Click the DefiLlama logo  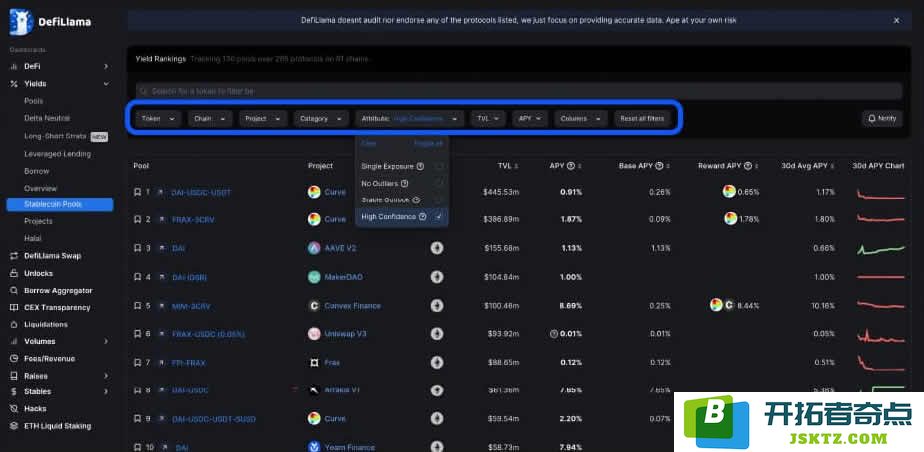pyautogui.click(x=50, y=22)
